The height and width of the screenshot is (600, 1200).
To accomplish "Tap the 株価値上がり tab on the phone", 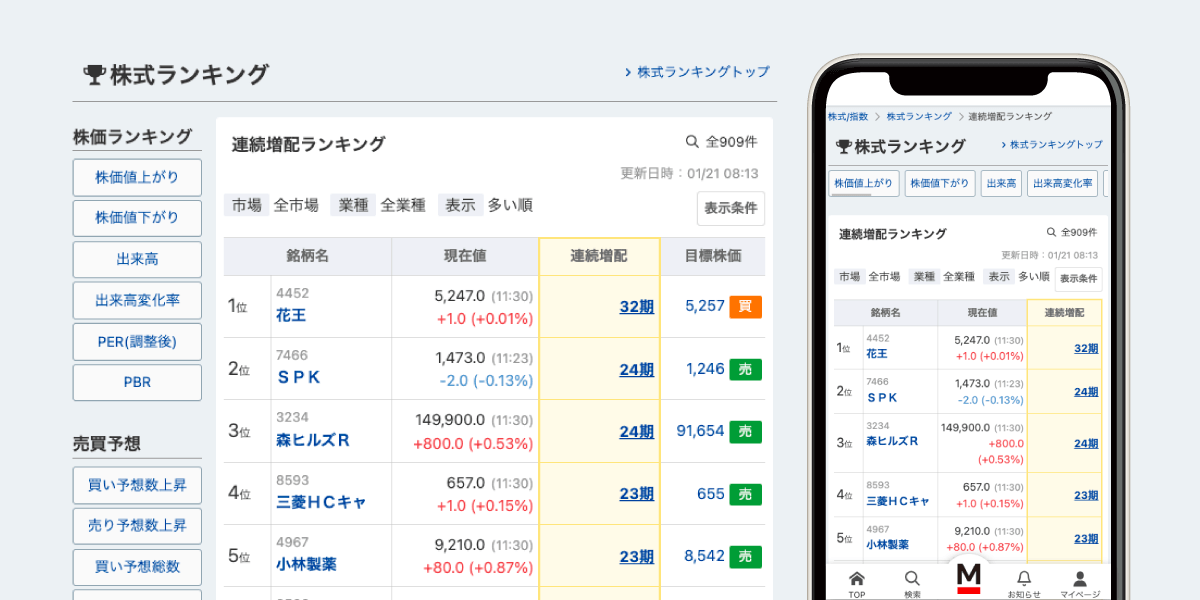I will (x=863, y=184).
